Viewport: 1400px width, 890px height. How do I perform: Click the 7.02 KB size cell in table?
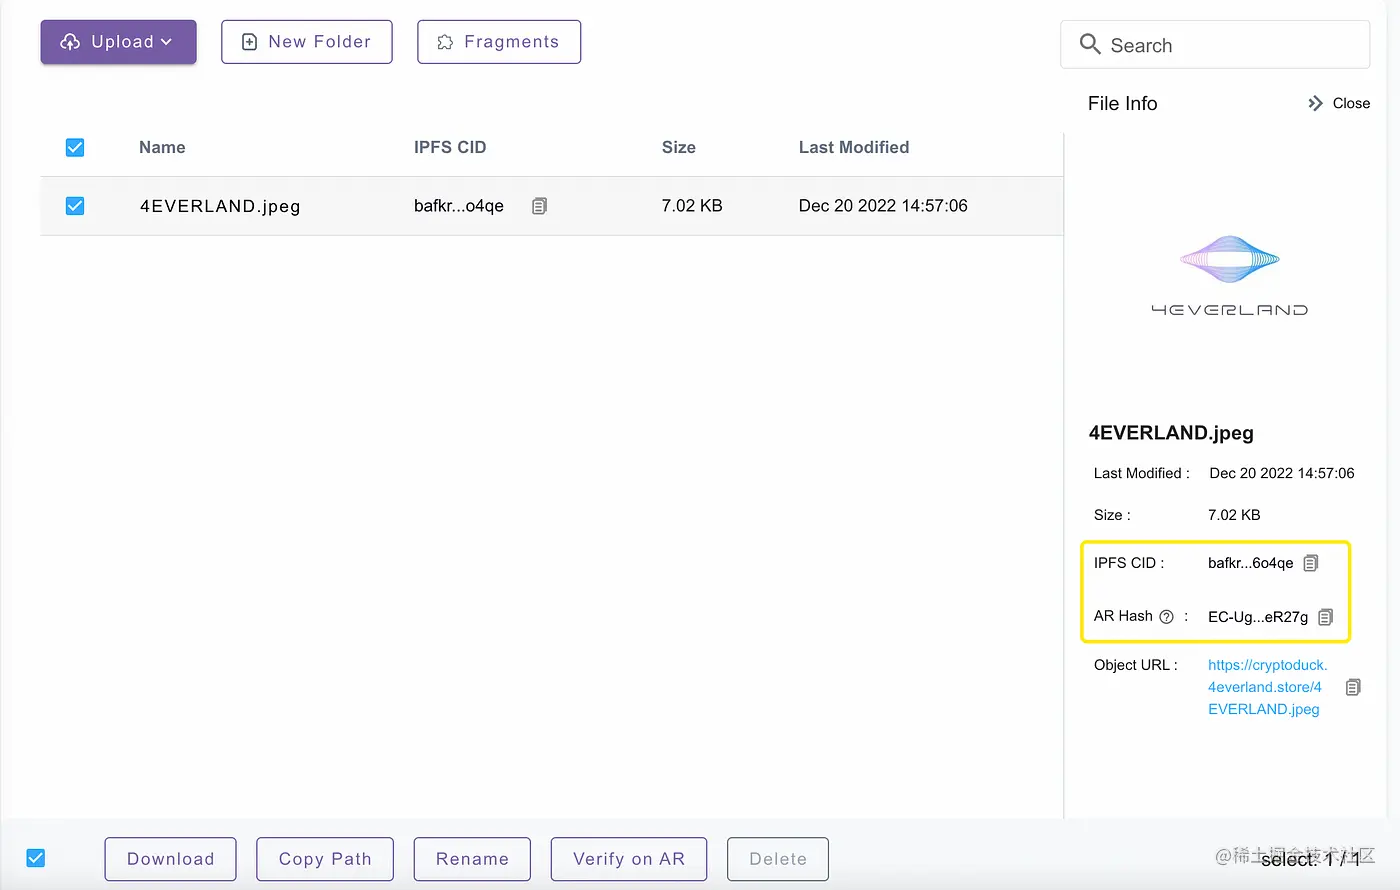pos(692,206)
